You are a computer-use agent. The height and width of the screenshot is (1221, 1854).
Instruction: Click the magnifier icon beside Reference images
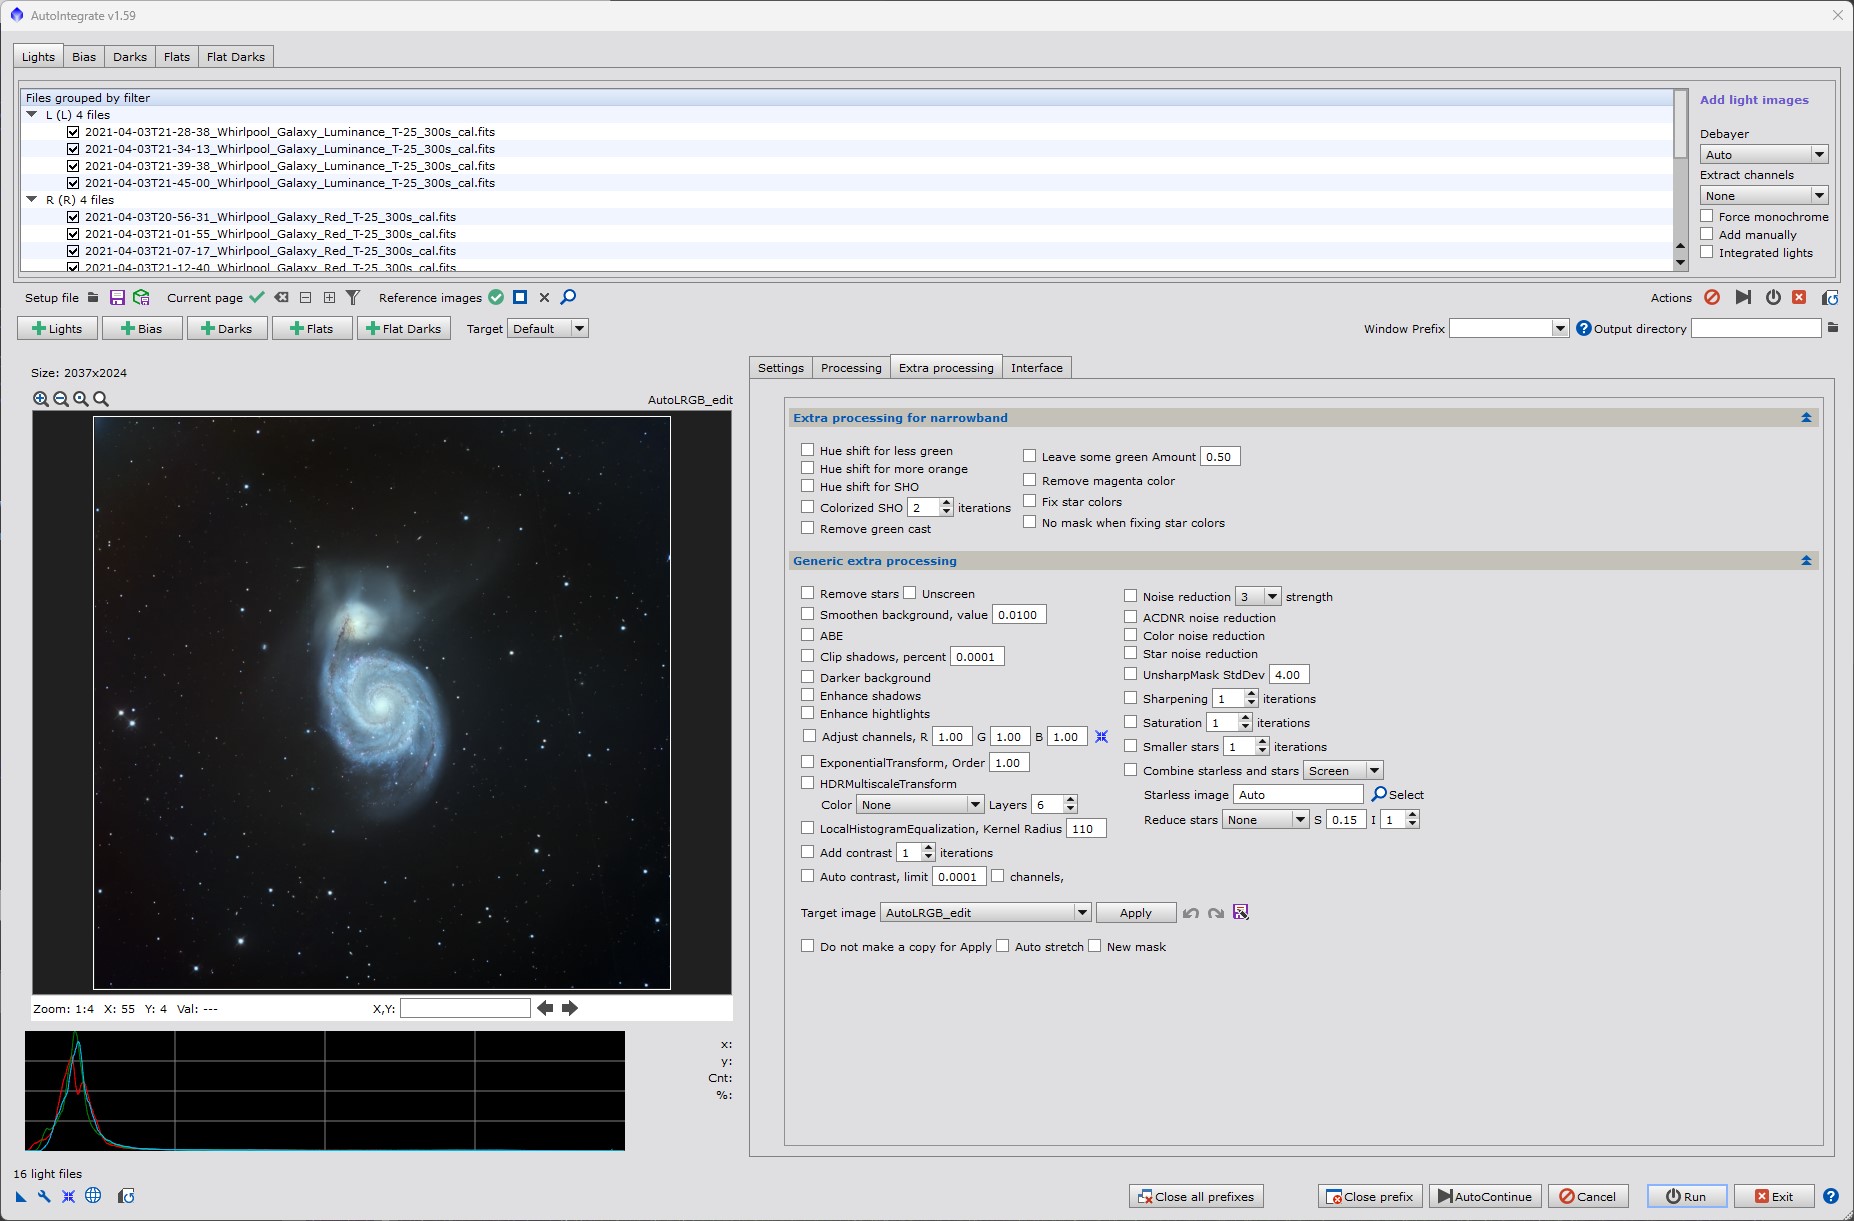(568, 297)
